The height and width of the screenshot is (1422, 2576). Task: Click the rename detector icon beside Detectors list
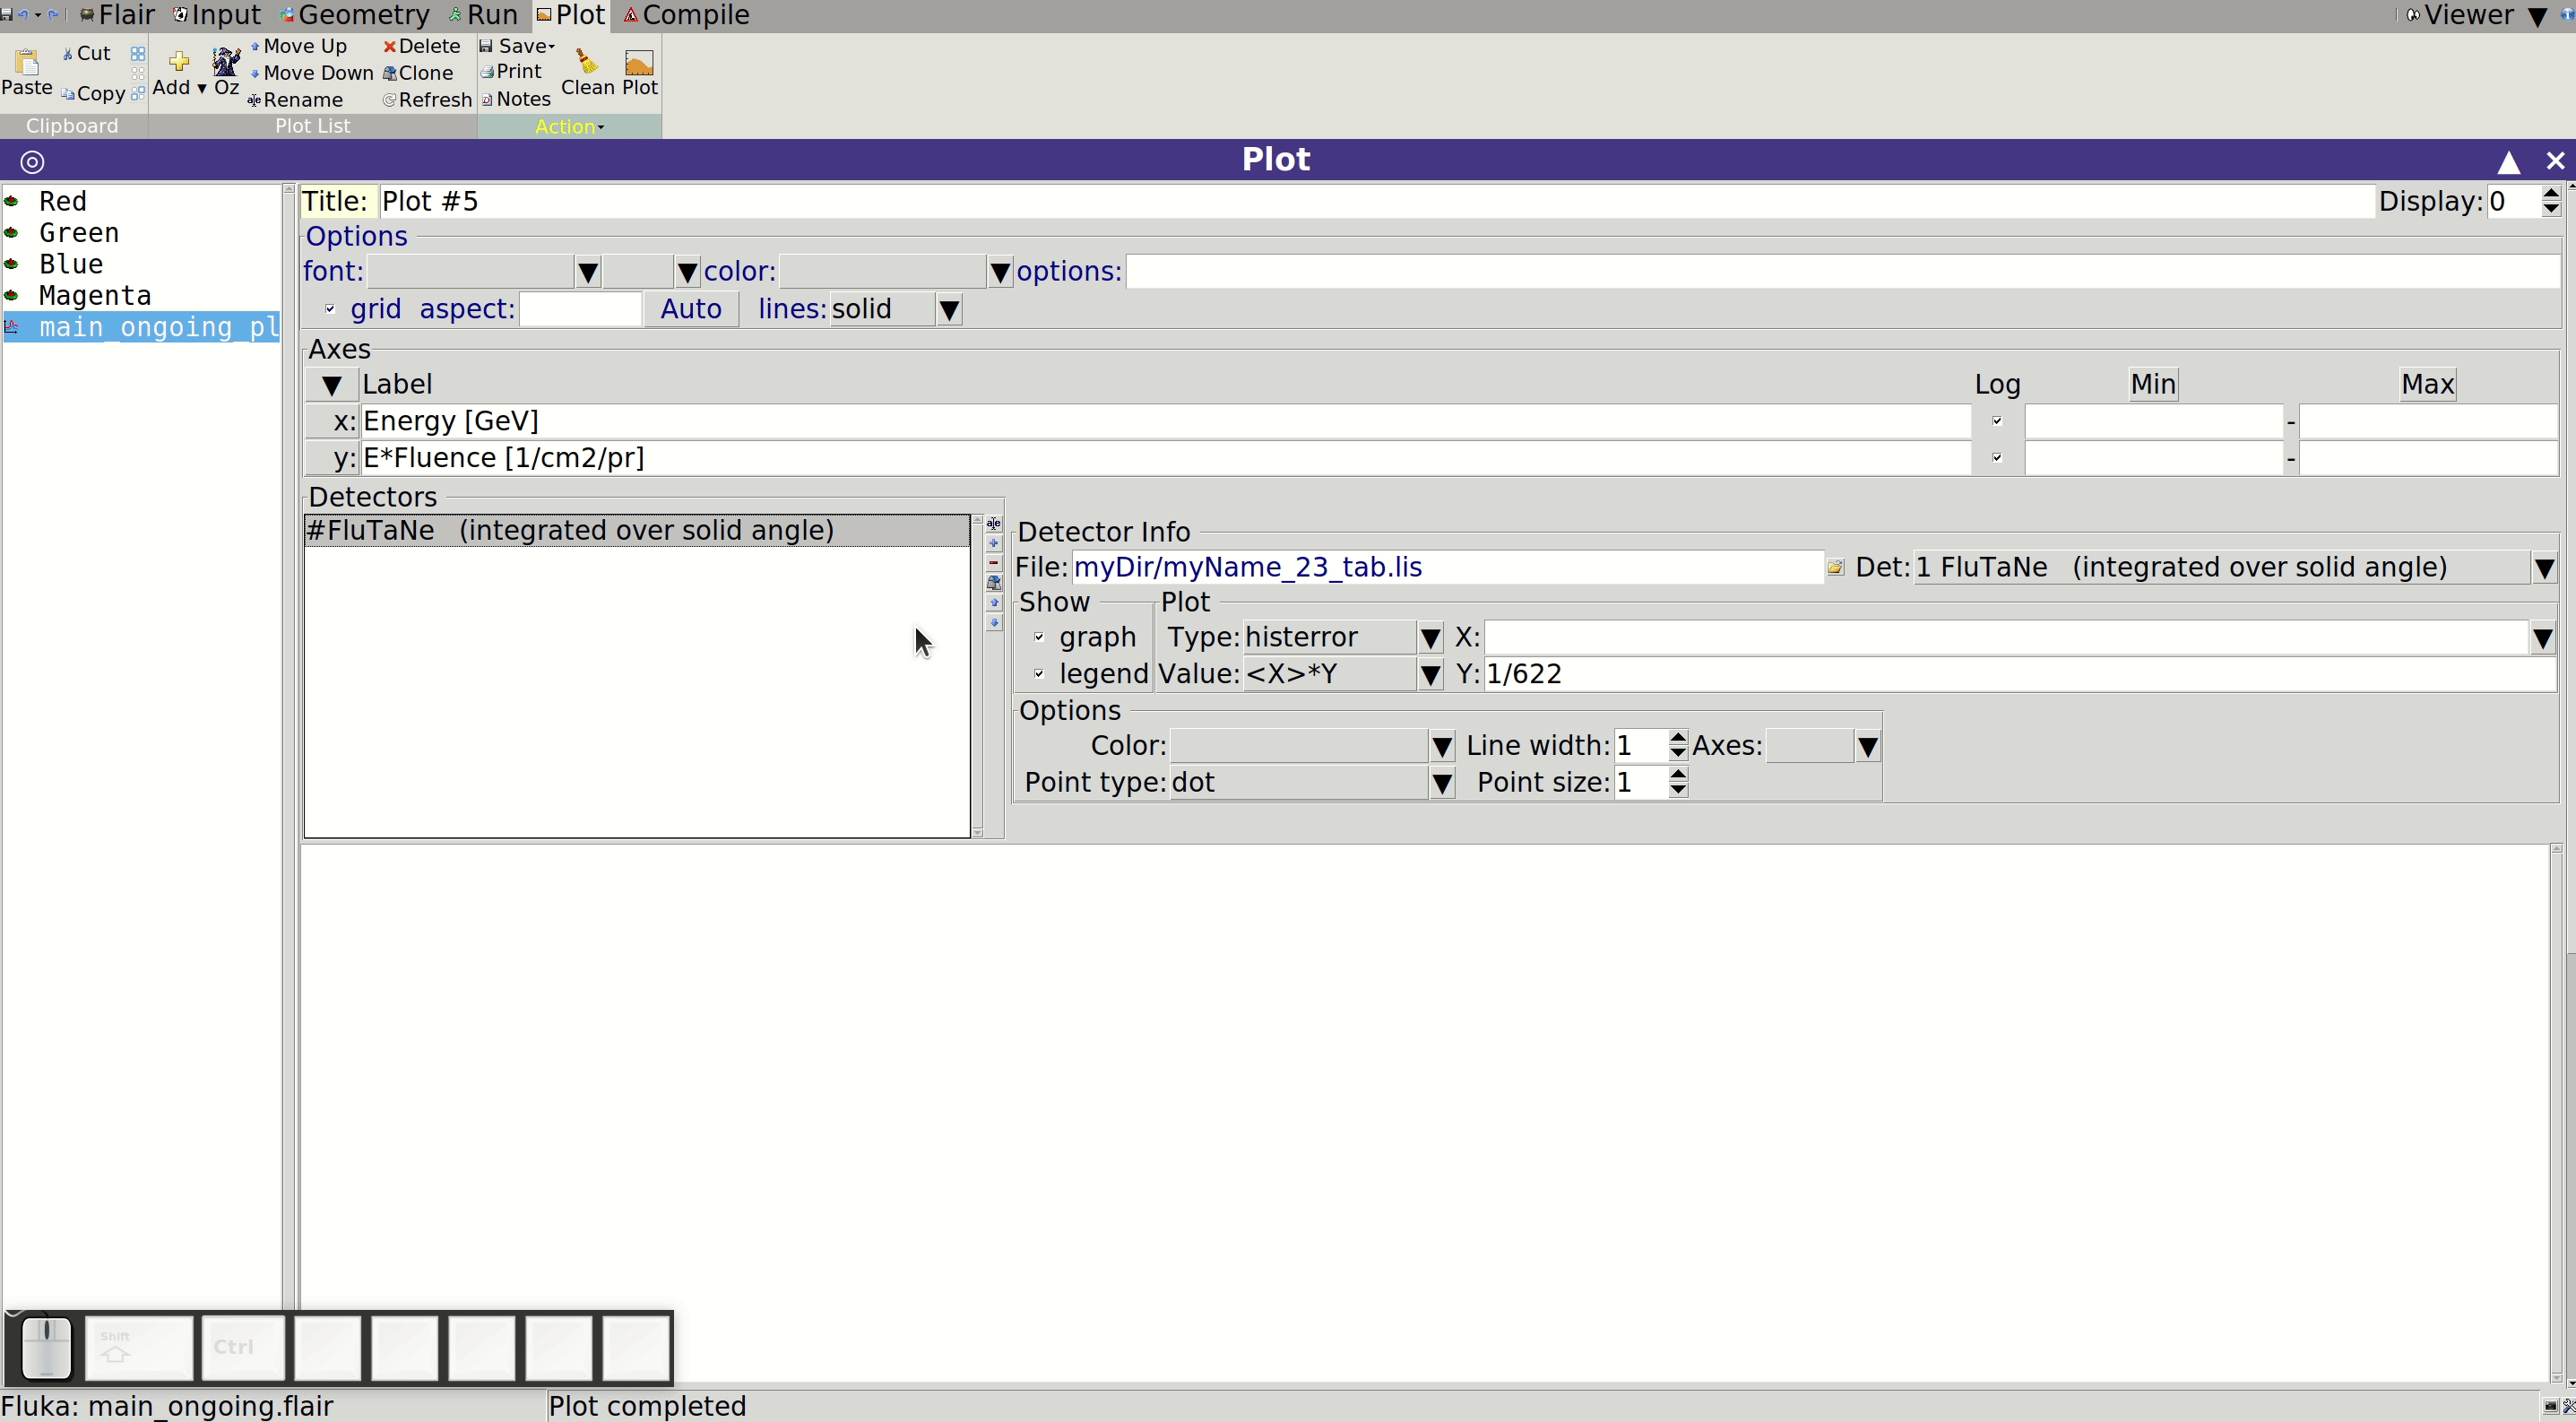tap(994, 523)
